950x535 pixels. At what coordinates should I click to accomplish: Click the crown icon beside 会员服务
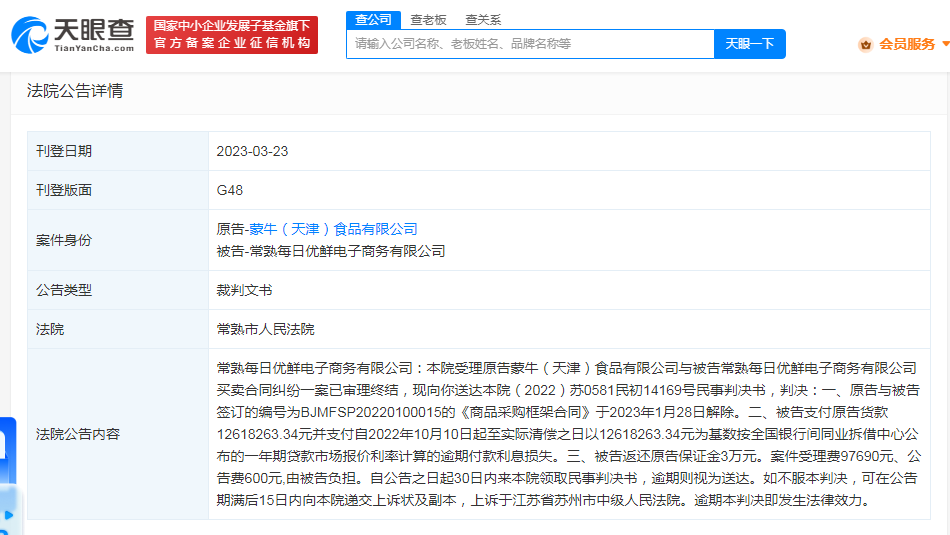pos(866,44)
